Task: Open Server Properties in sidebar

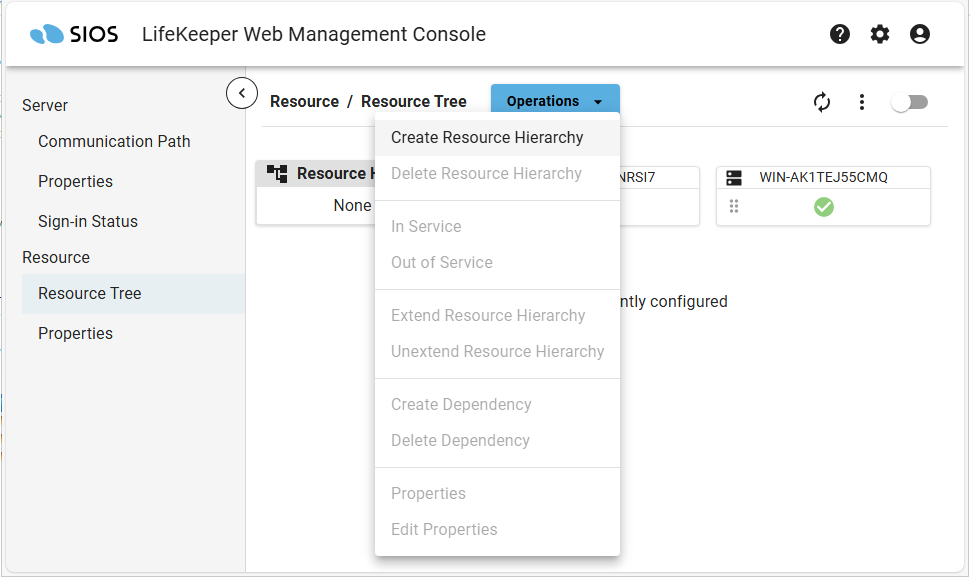Action: tap(75, 182)
